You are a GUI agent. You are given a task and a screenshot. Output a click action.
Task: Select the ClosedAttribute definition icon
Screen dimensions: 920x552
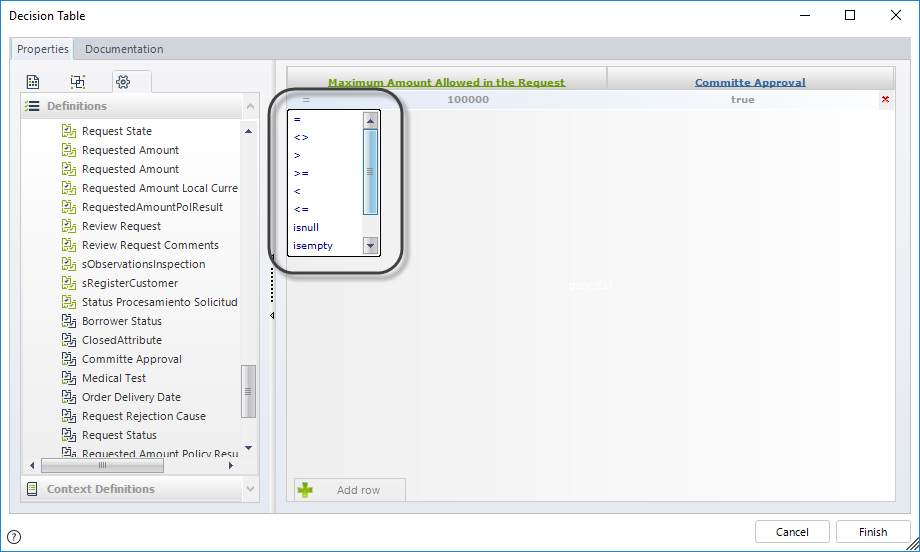click(69, 340)
